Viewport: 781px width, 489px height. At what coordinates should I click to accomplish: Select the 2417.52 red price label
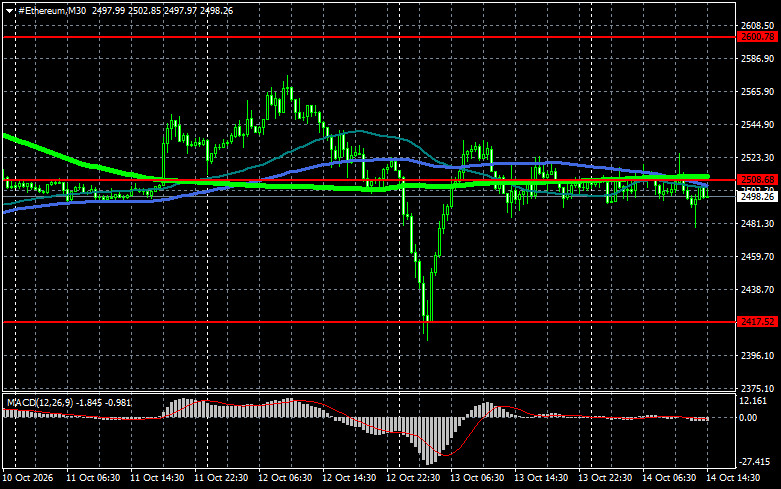(757, 322)
